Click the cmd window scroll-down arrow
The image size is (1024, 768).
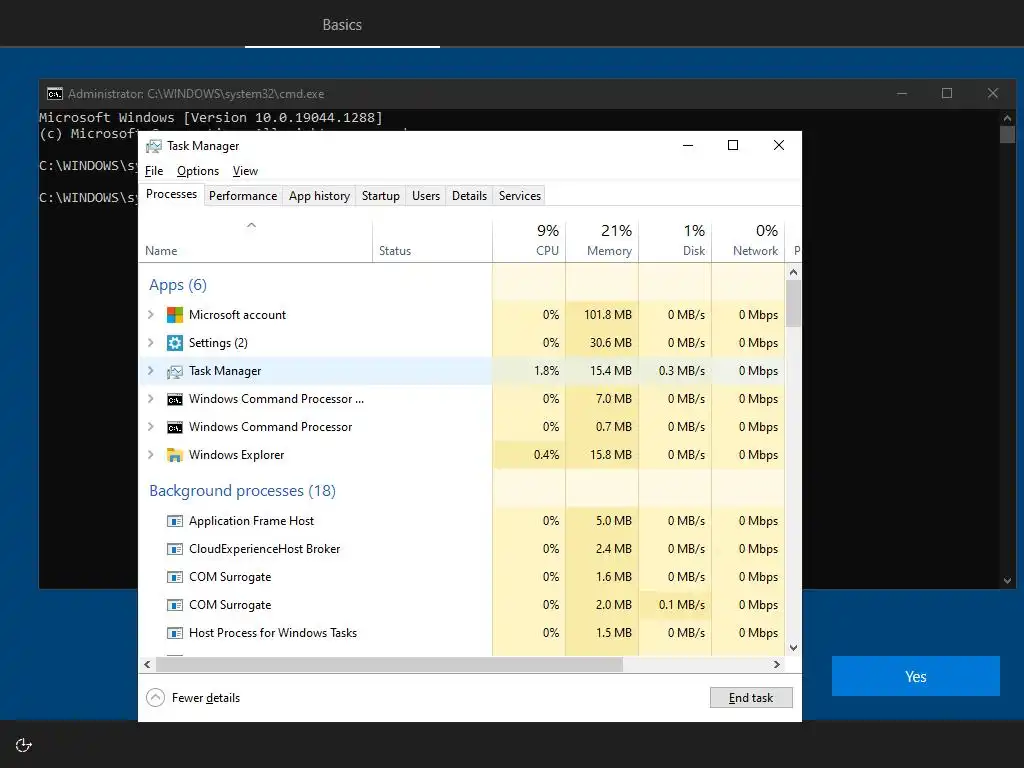click(x=1007, y=581)
